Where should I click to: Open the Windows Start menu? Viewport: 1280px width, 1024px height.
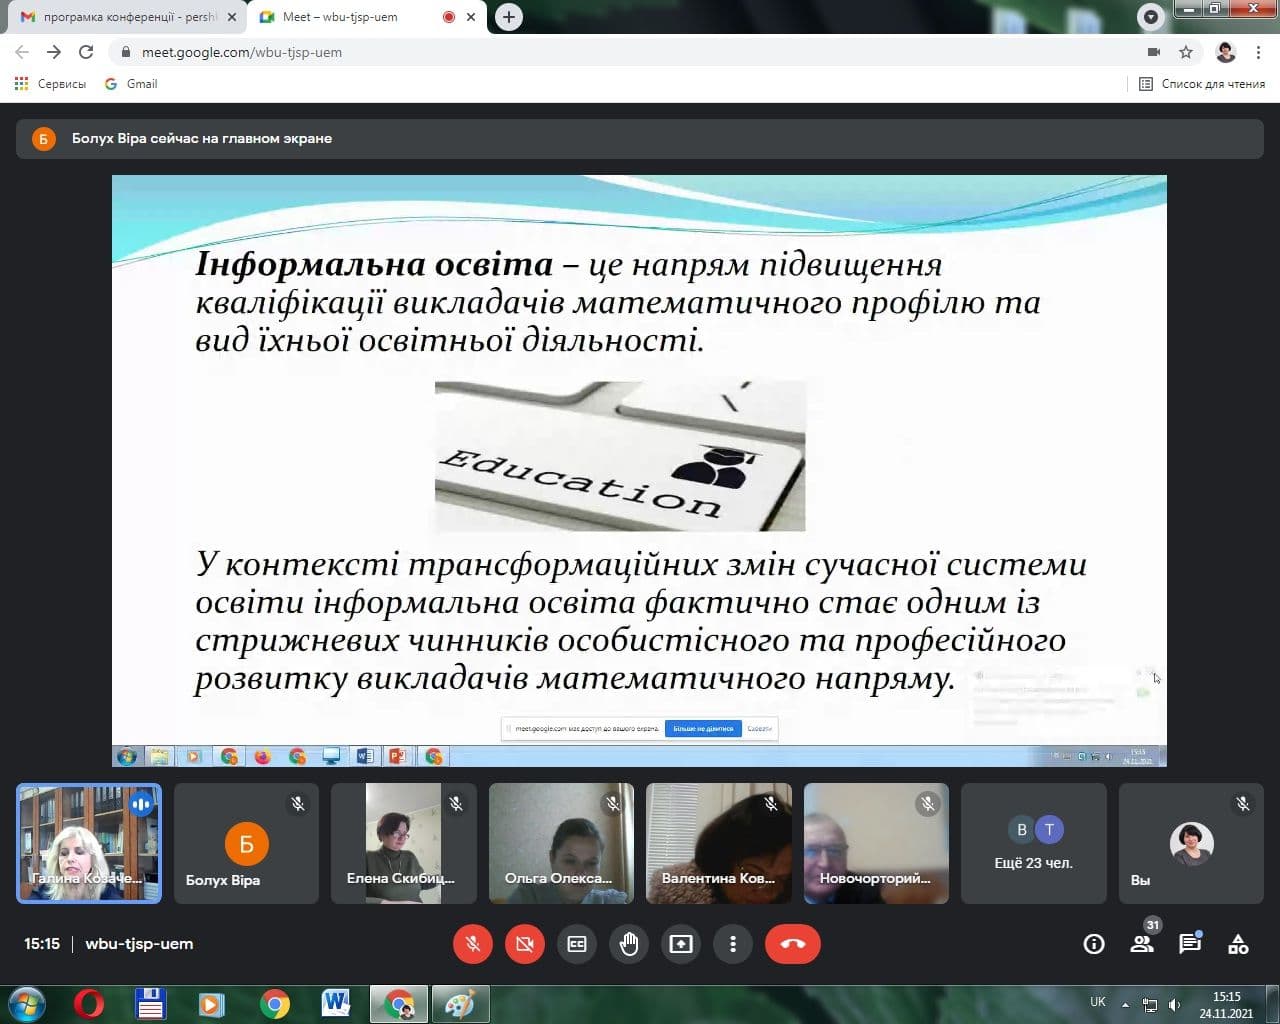click(27, 1003)
